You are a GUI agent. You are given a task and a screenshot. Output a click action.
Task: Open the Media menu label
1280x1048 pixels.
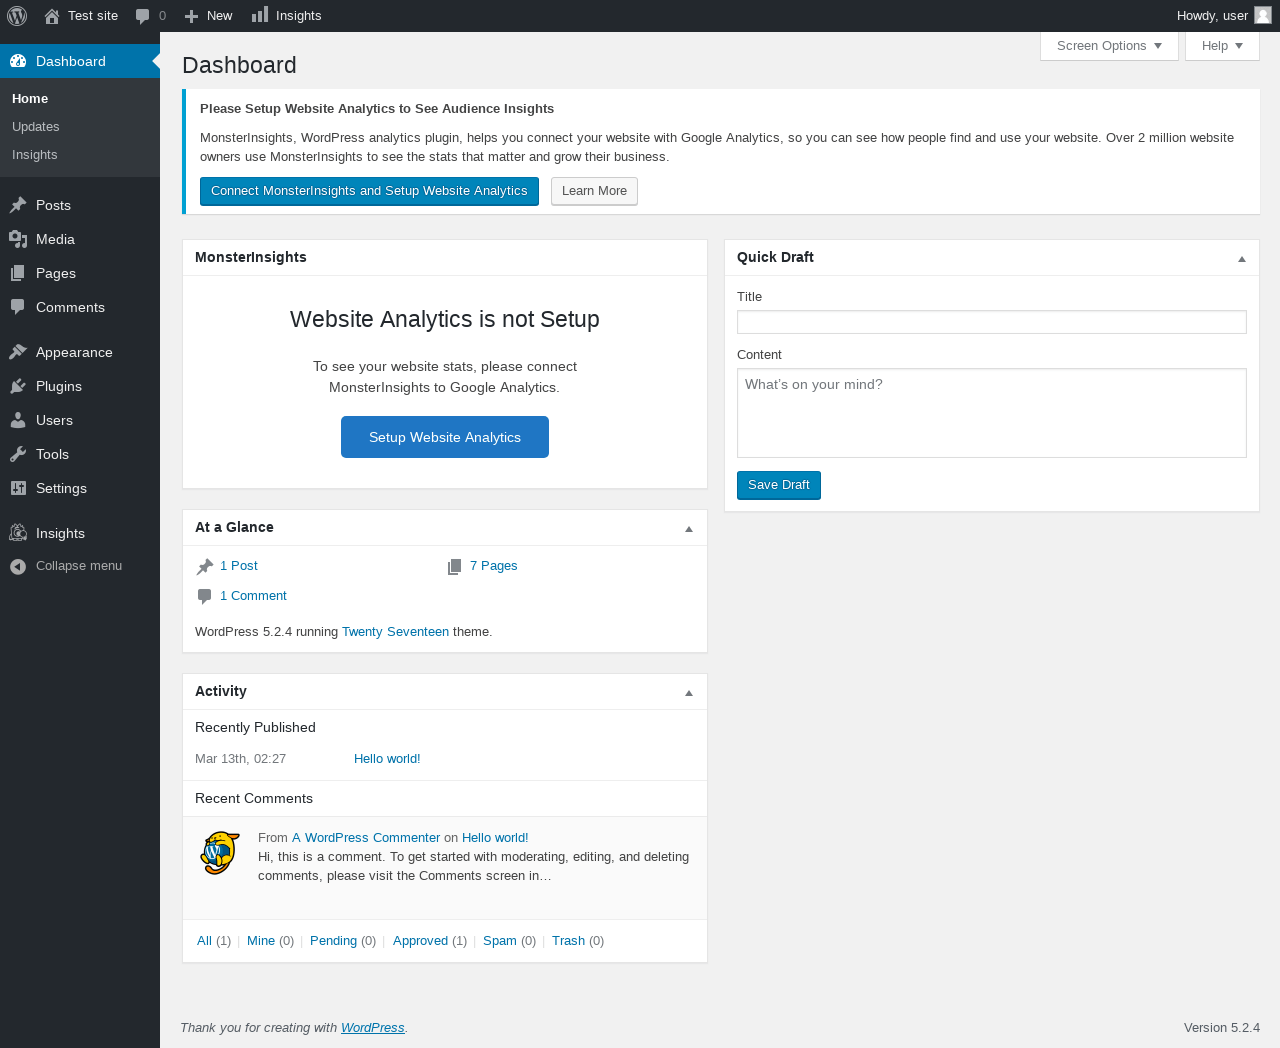click(55, 239)
